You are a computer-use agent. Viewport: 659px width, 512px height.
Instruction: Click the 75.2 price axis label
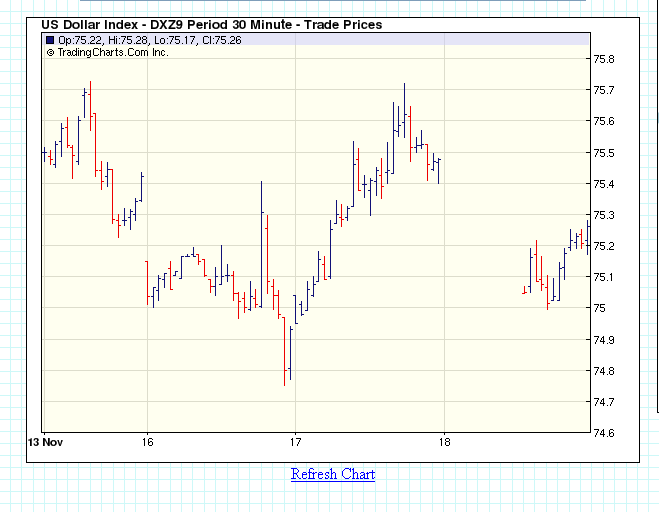604,246
